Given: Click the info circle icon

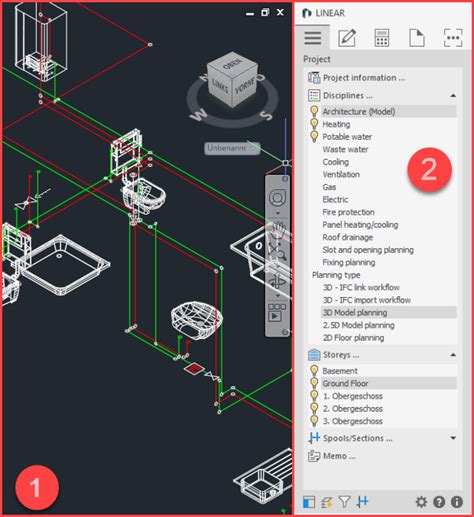Looking at the screenshot, I should pyautogui.click(x=457, y=501).
